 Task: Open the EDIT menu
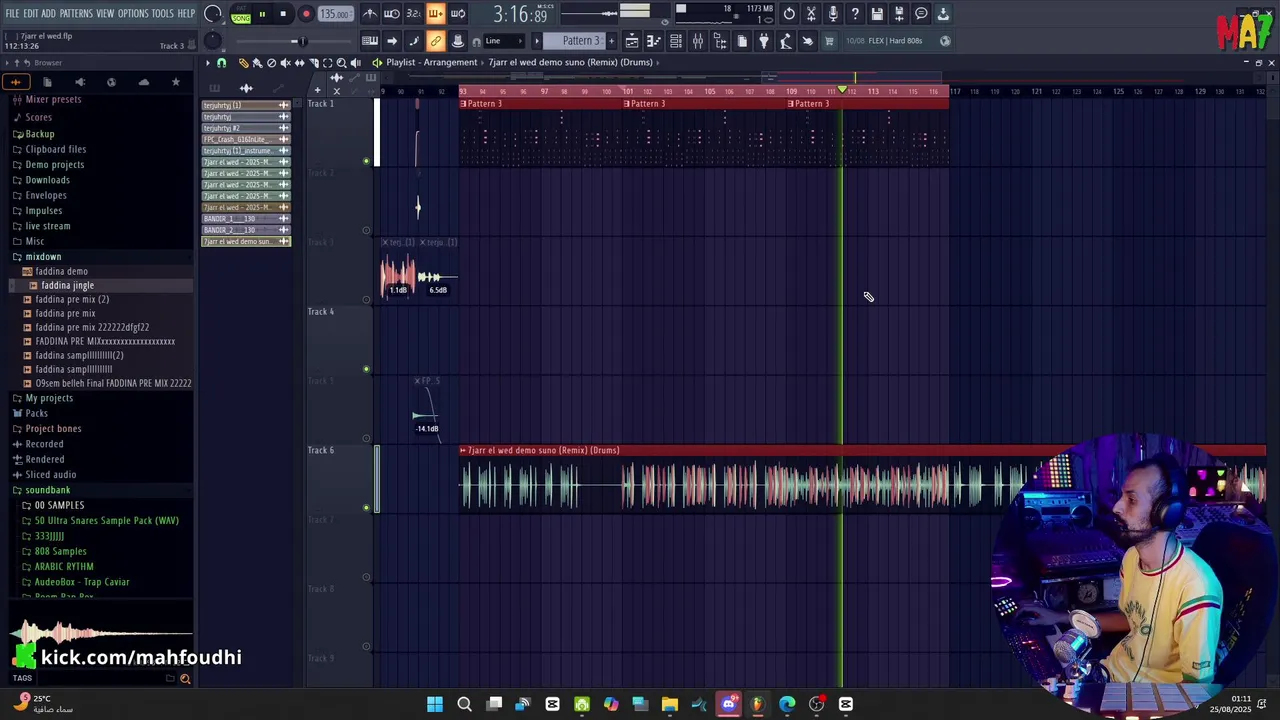[x=30, y=13]
